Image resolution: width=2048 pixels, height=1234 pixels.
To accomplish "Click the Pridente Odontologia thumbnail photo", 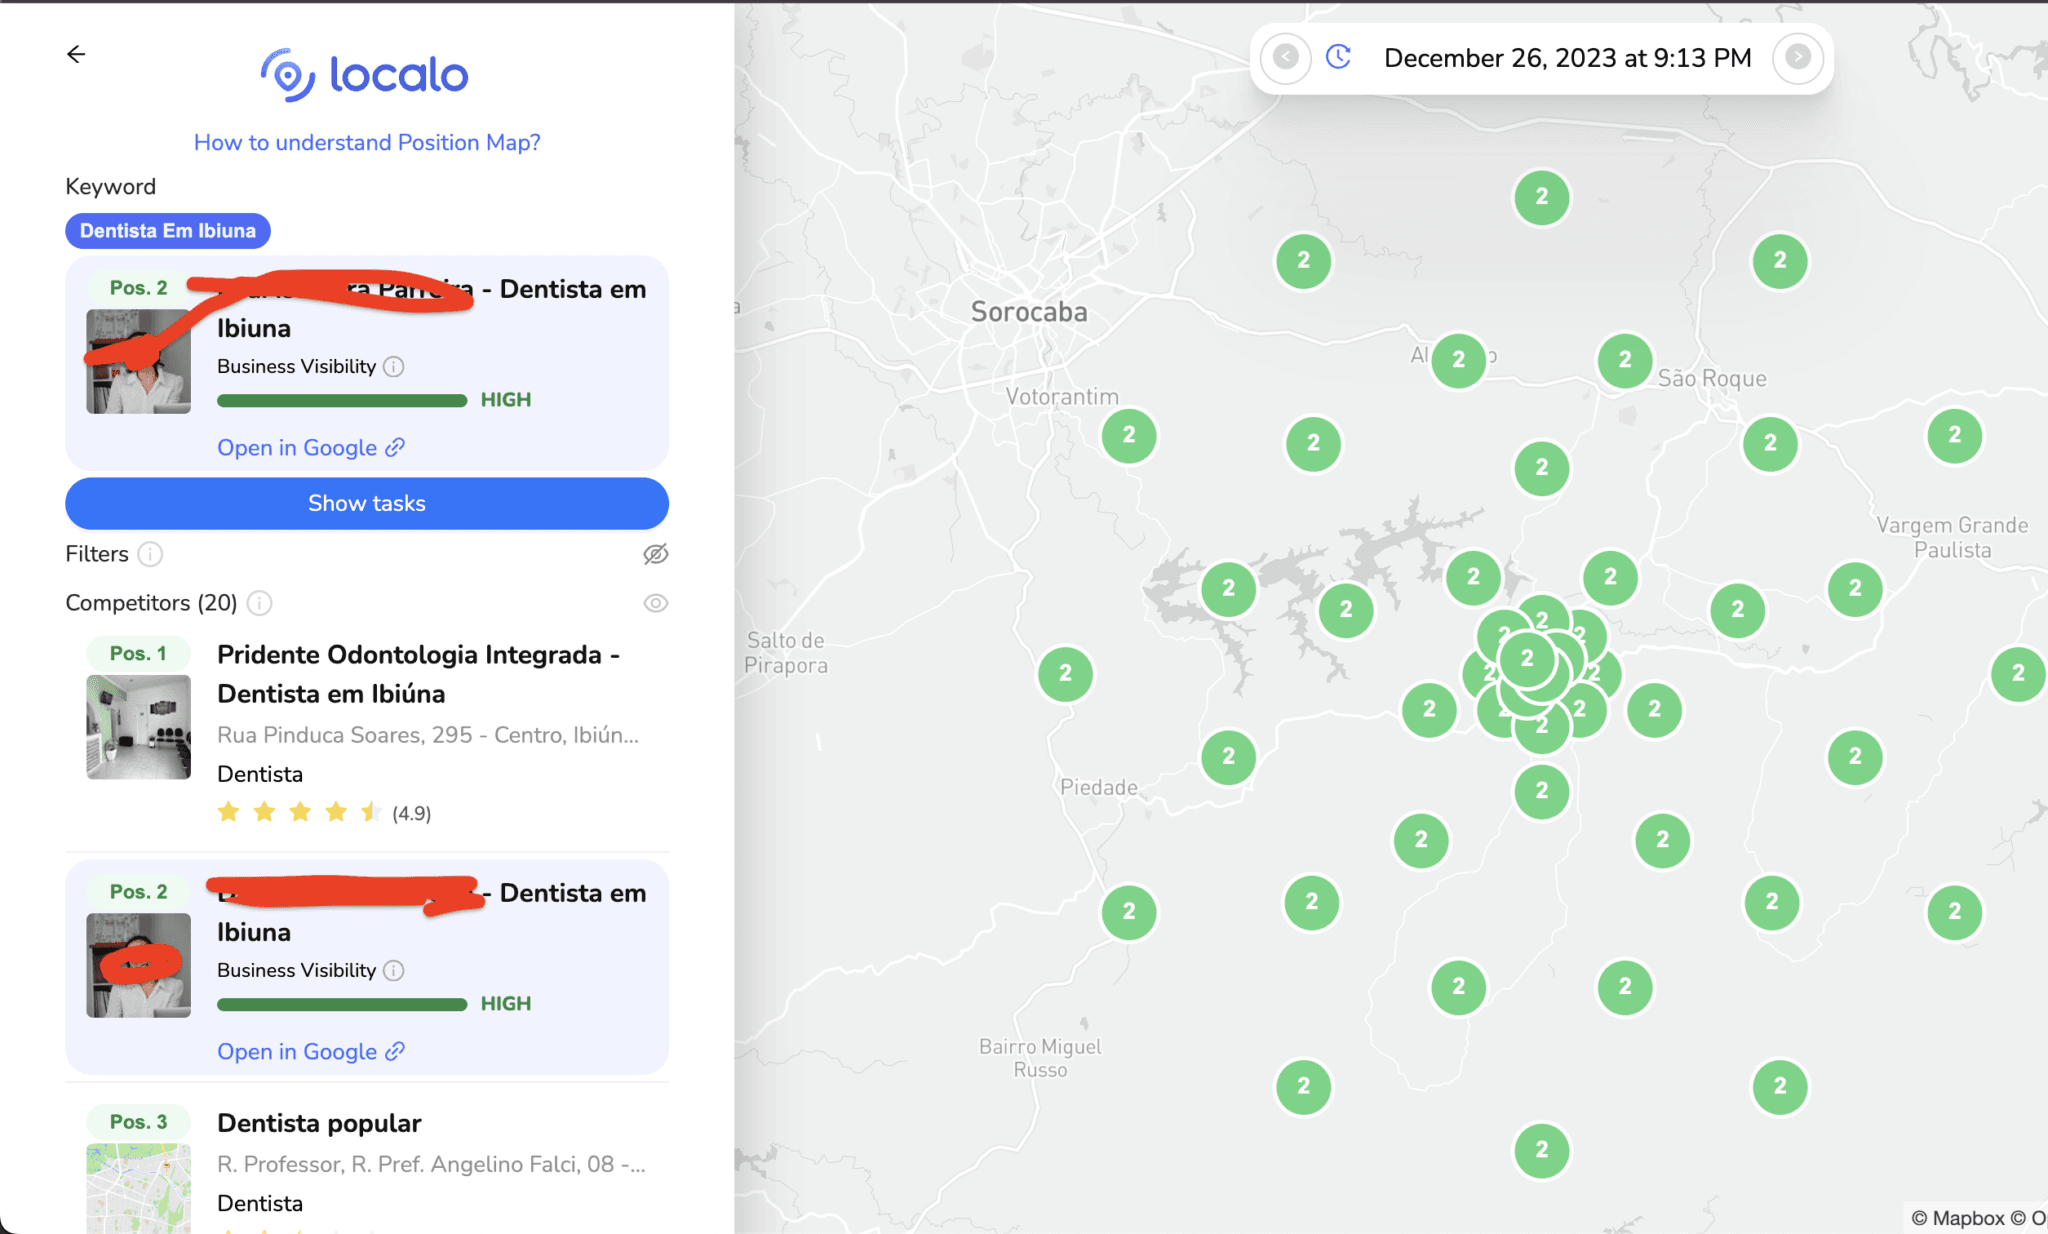I will [138, 727].
